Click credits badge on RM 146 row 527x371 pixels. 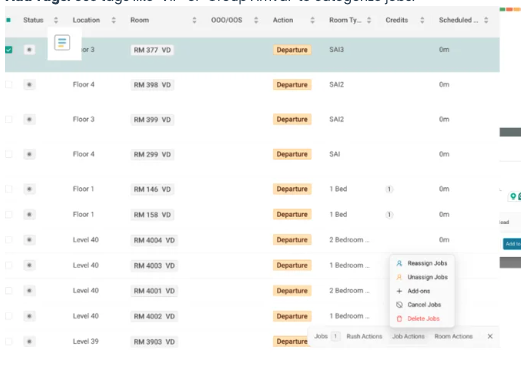point(389,189)
